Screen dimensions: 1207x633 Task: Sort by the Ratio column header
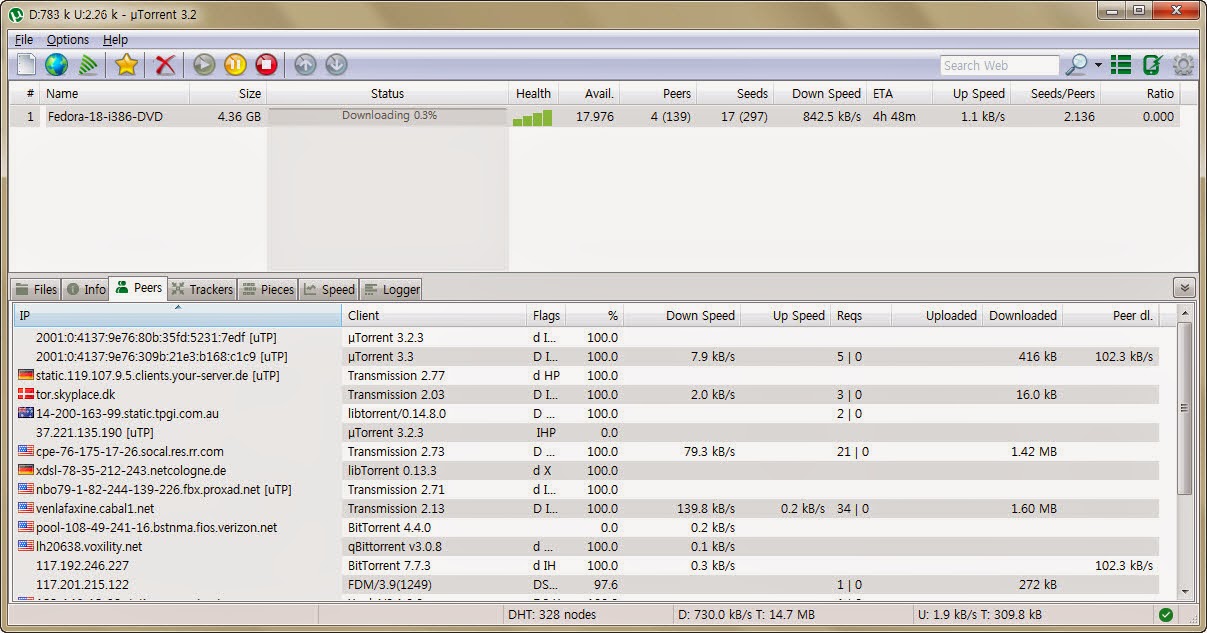[1140, 93]
